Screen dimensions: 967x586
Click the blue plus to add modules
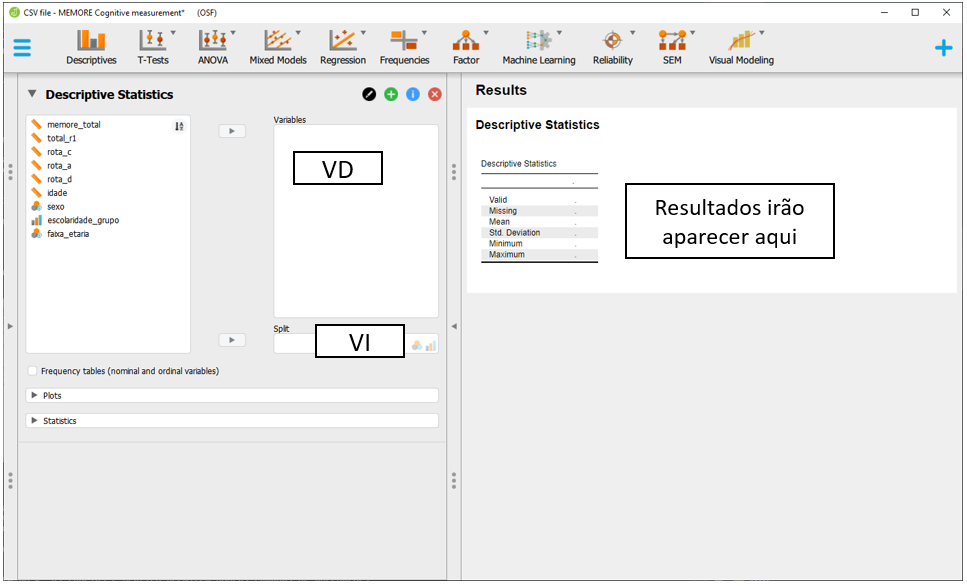tap(942, 47)
